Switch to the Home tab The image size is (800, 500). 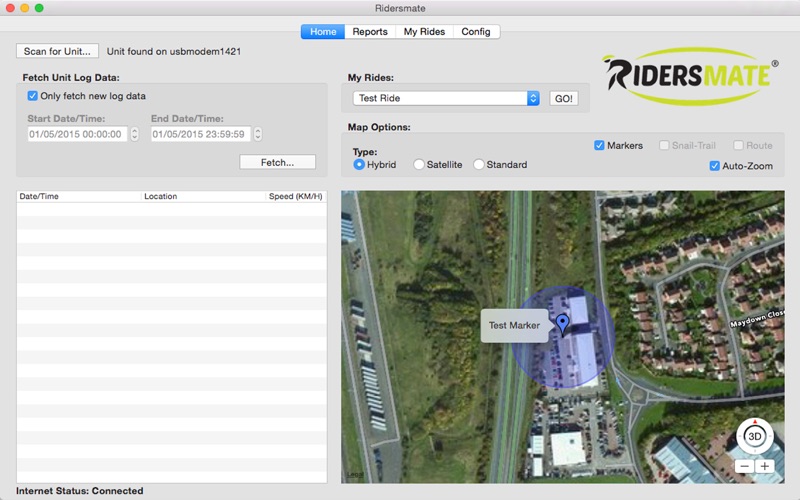point(323,32)
